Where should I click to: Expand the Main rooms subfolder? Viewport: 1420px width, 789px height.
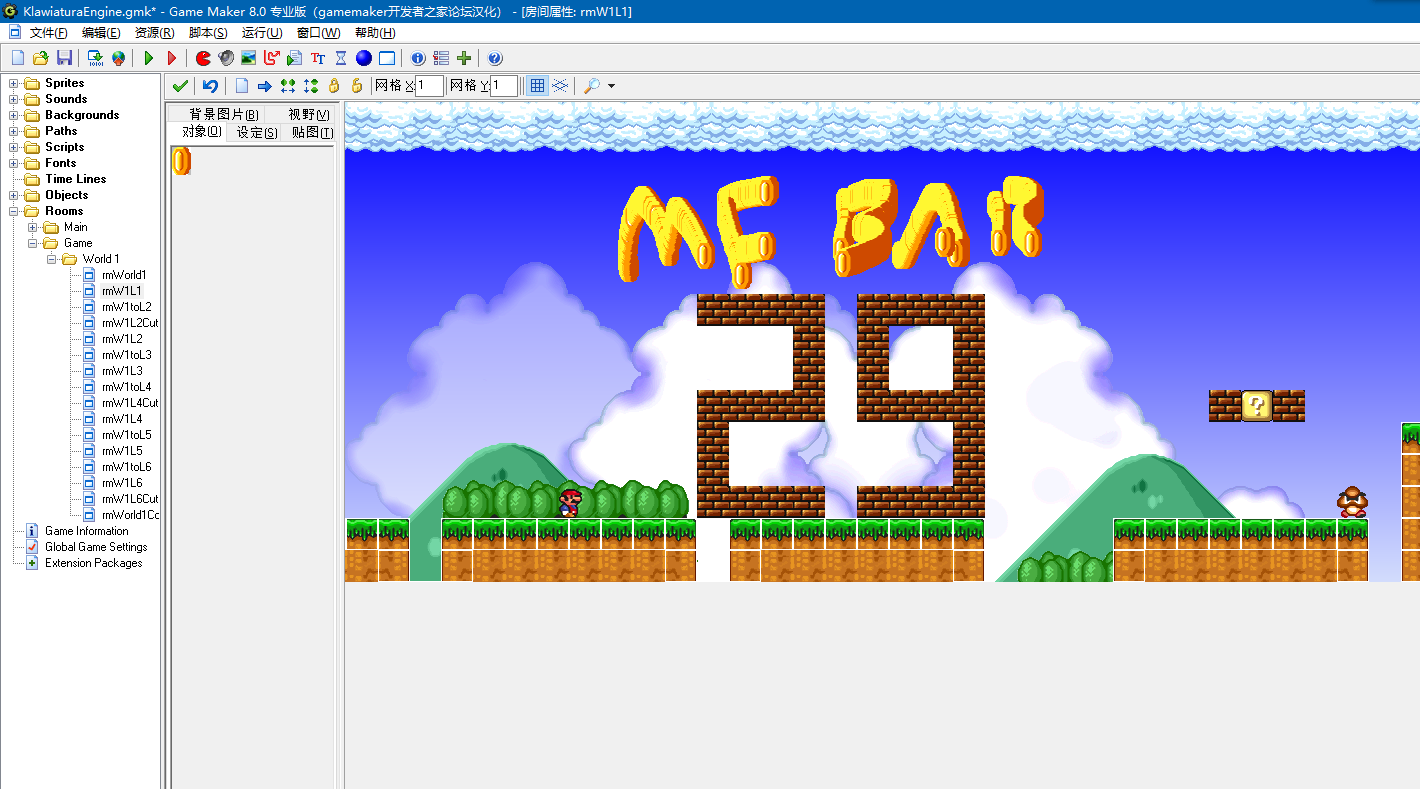click(x=33, y=227)
